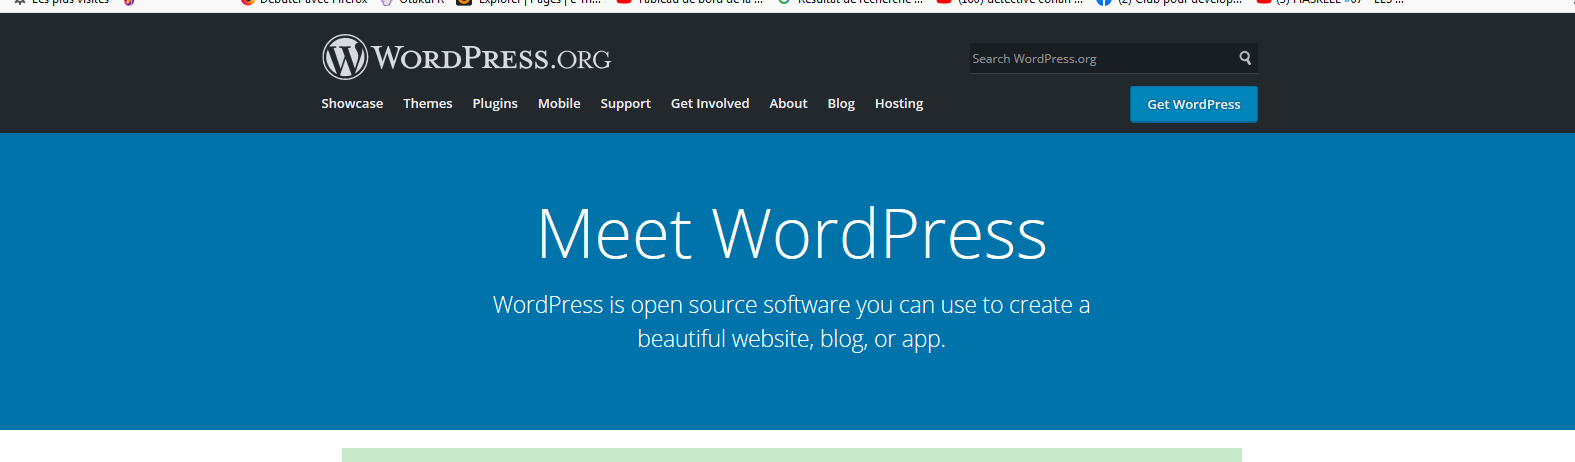Select the Mobile menu item
The height and width of the screenshot is (462, 1575).
(x=559, y=103)
